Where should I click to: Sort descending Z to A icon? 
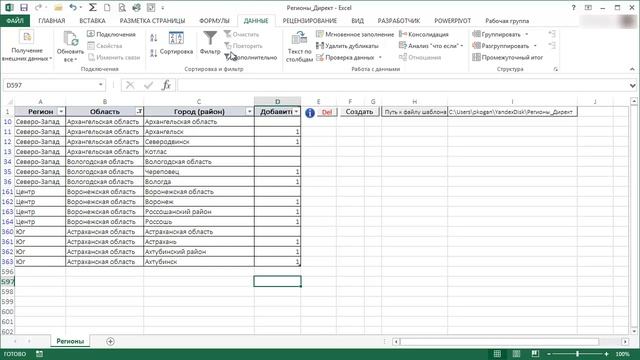(153, 53)
